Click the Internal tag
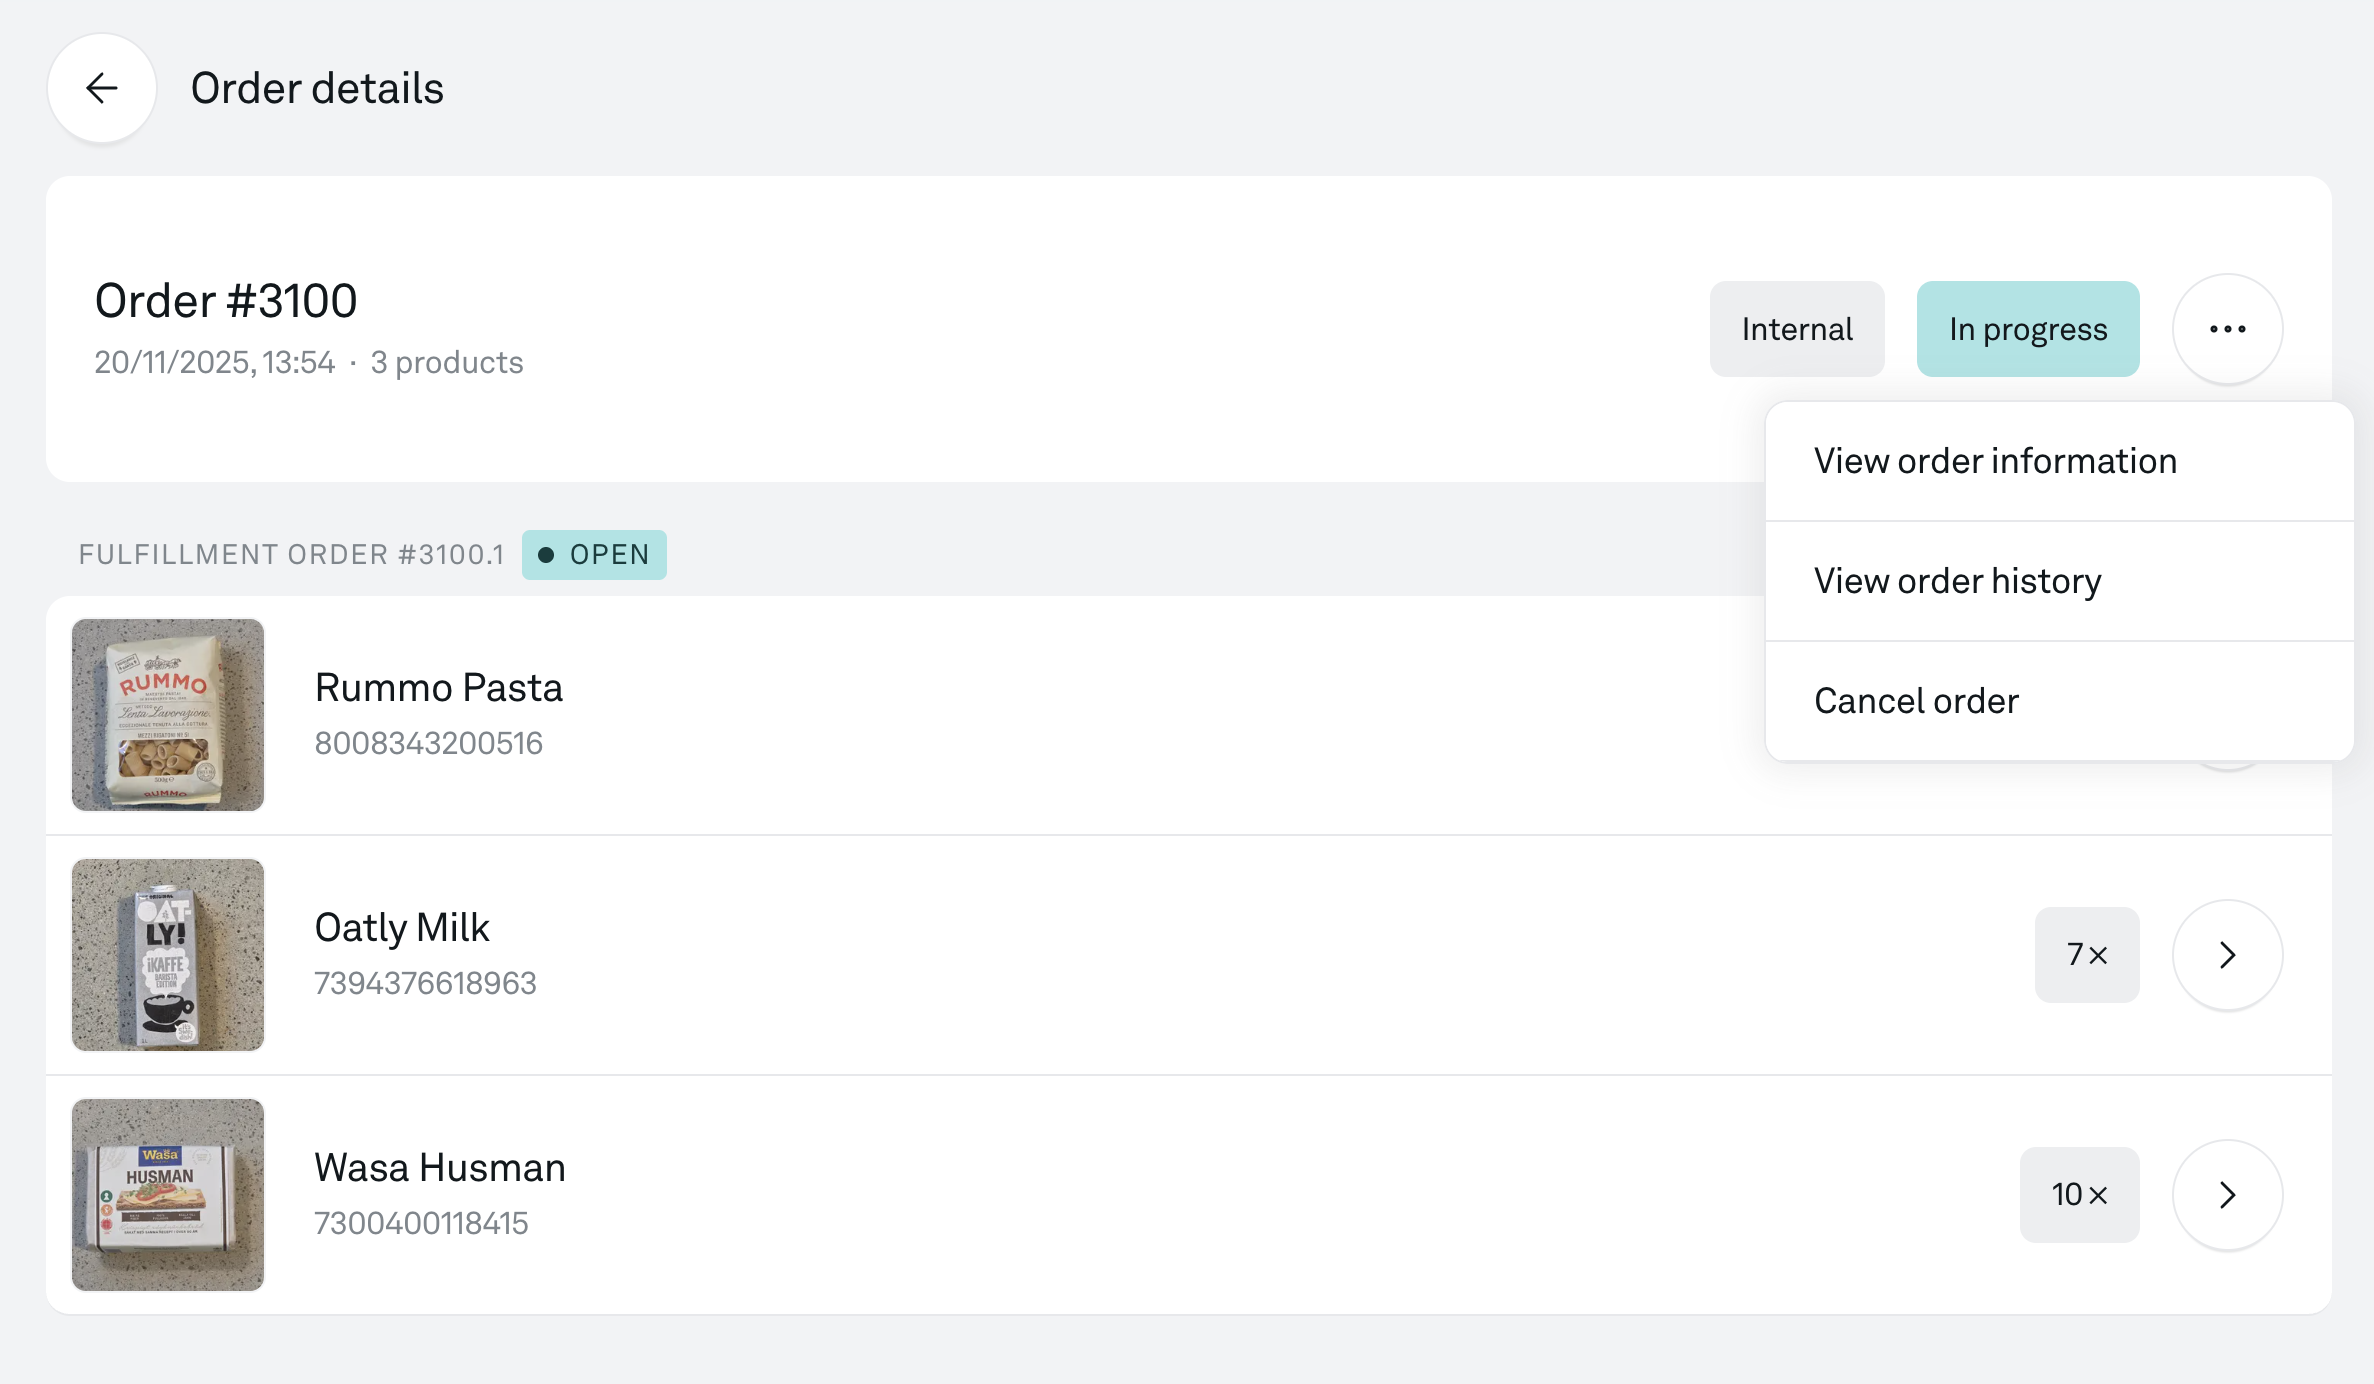2374x1384 pixels. click(x=1797, y=329)
